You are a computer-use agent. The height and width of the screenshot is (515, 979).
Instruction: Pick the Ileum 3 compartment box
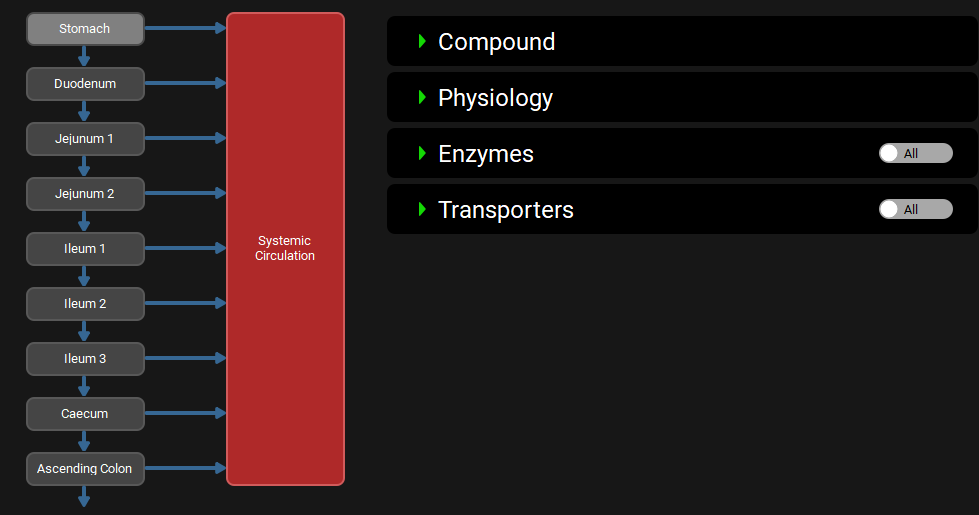pyautogui.click(x=85, y=359)
